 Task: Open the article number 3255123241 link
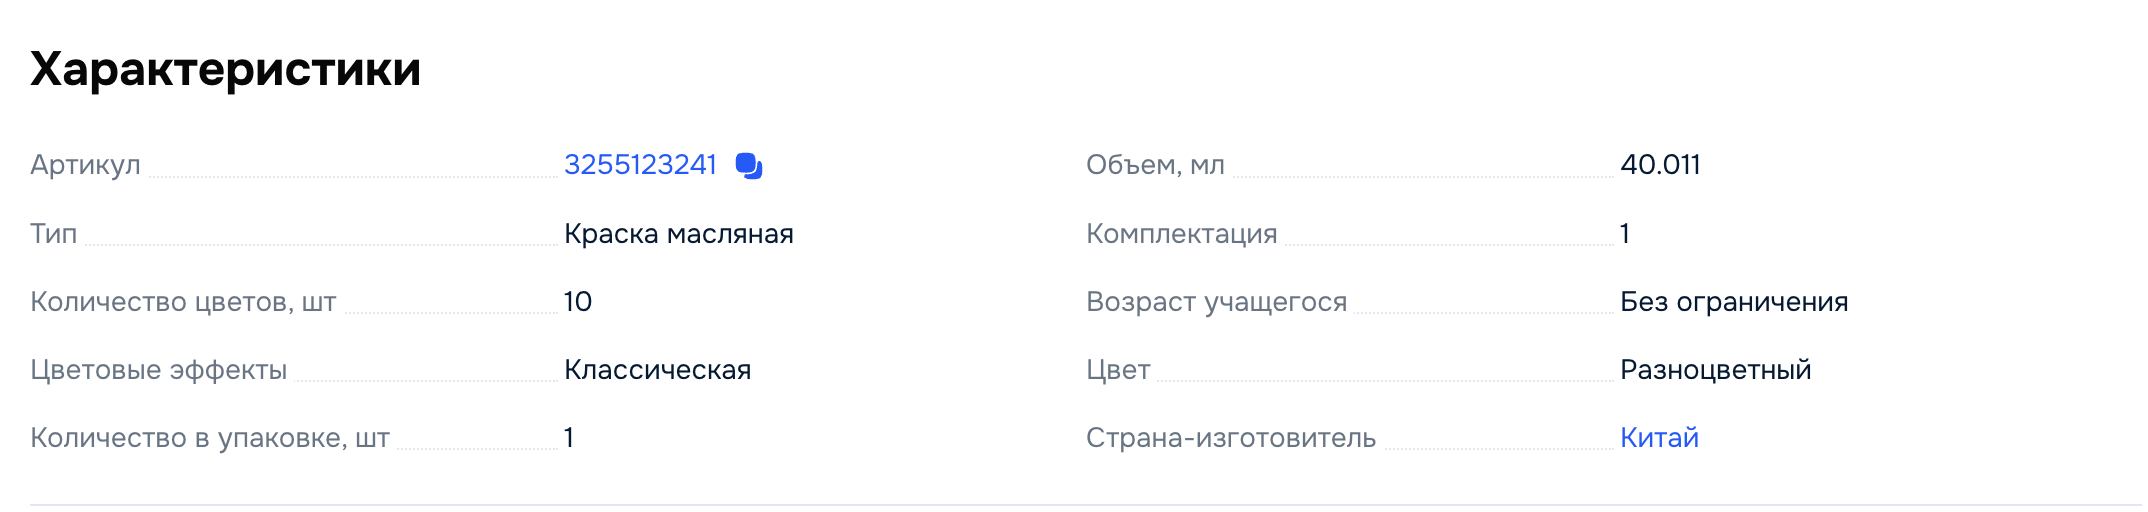click(x=640, y=165)
